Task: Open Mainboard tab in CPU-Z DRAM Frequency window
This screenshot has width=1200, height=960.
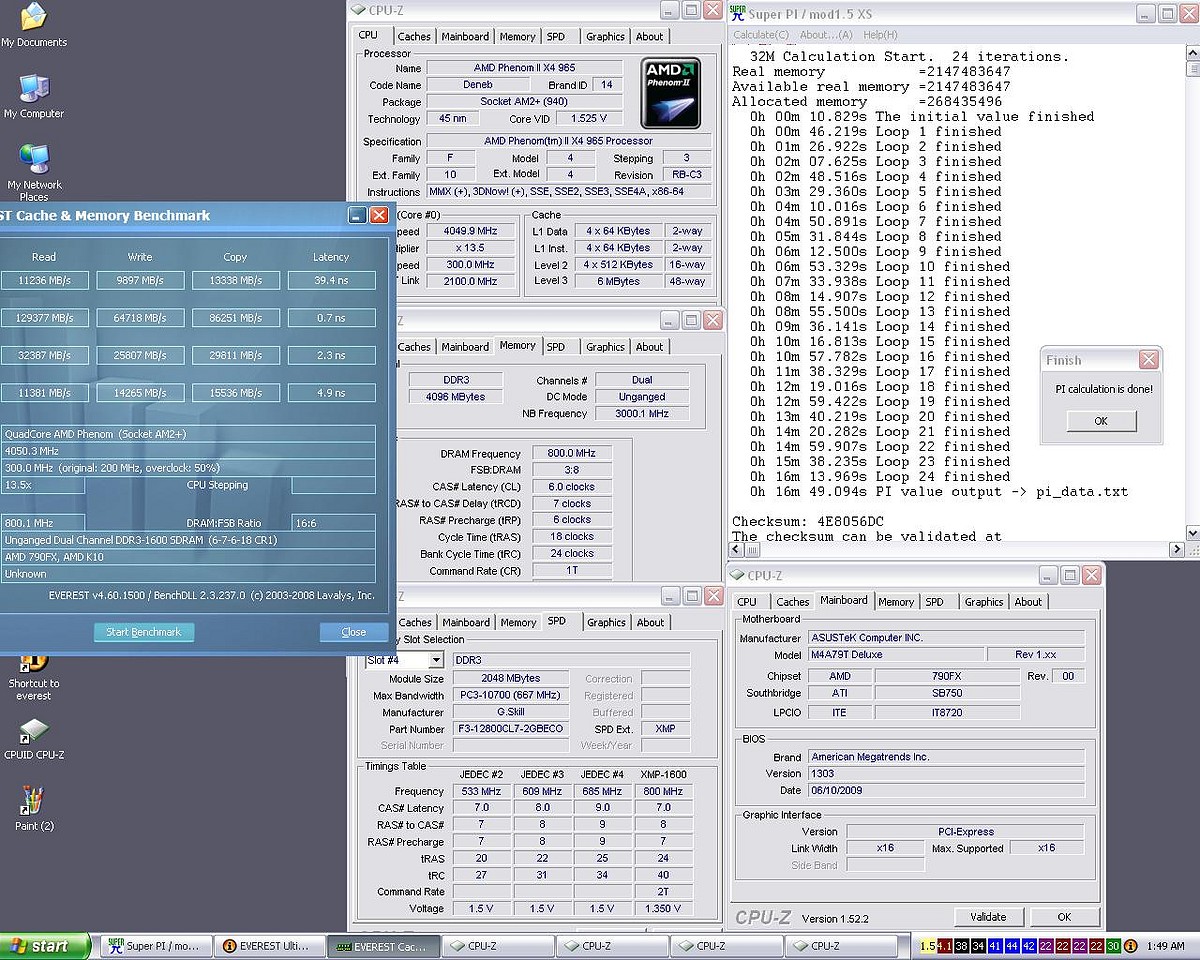Action: pos(465,347)
